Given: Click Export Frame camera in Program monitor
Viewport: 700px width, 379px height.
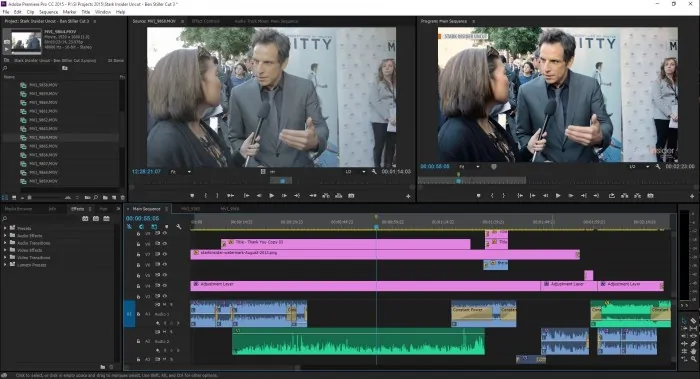Looking at the screenshot, I should pyautogui.click(x=650, y=196).
